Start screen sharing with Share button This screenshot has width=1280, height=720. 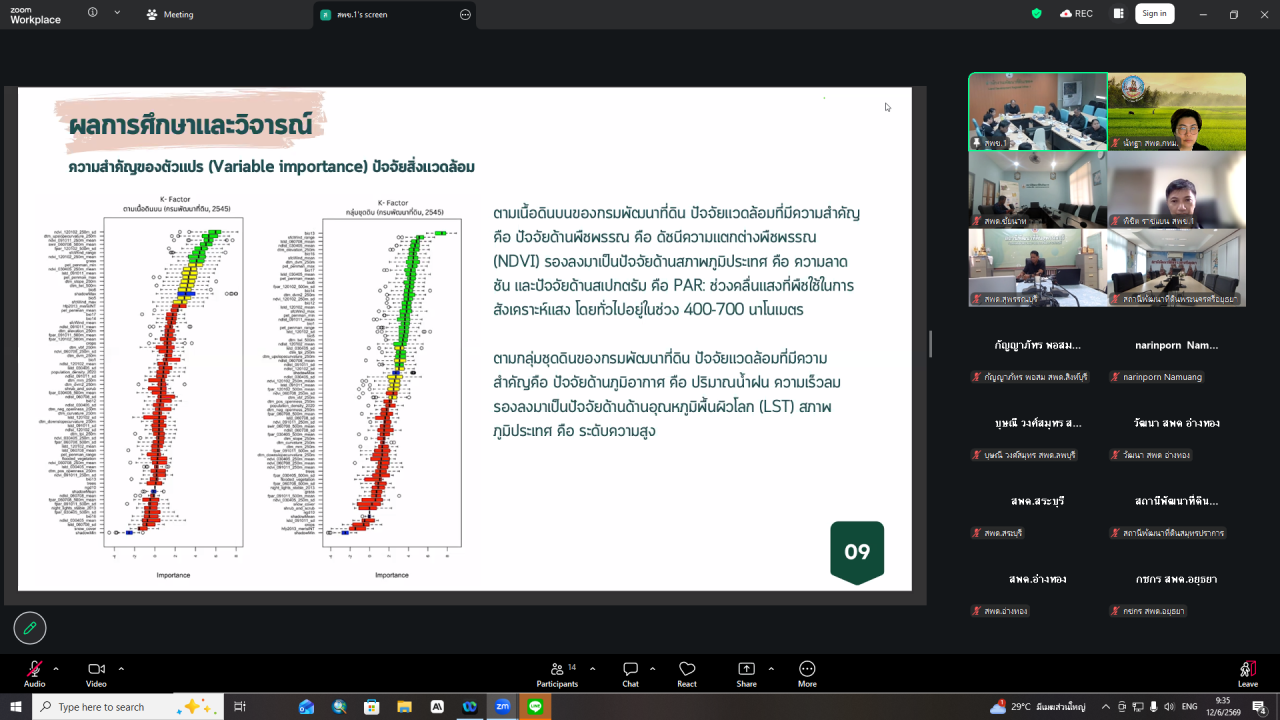click(747, 673)
